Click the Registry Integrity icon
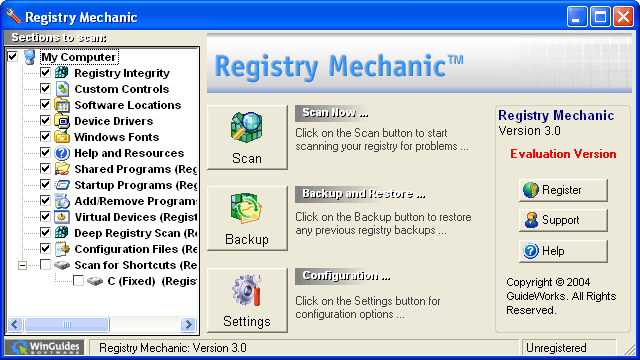 (62, 73)
